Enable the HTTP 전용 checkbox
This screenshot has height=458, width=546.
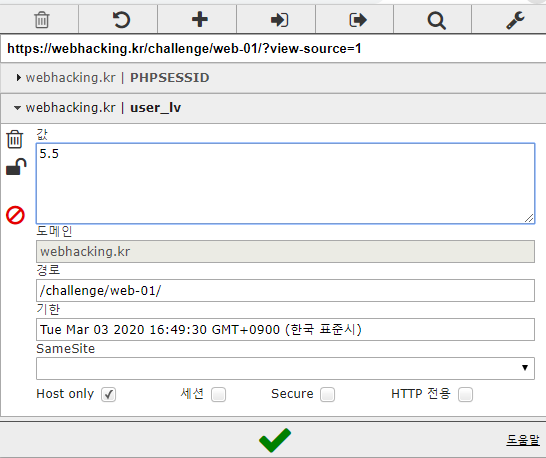[x=465, y=395]
